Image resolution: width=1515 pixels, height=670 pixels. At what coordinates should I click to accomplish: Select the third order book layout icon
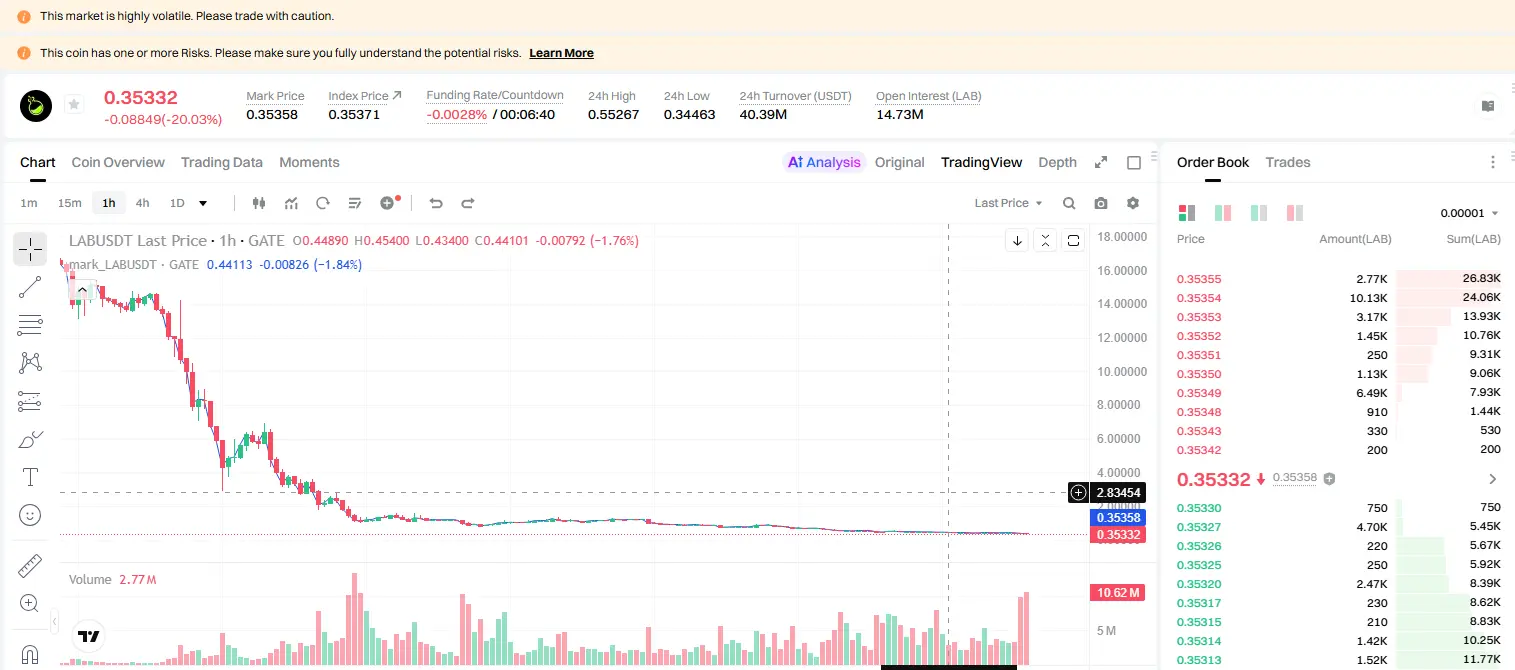coord(1259,213)
